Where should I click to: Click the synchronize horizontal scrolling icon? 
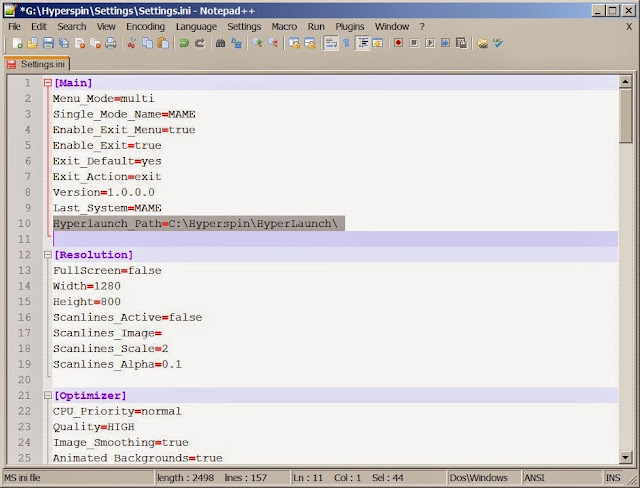tap(309, 43)
